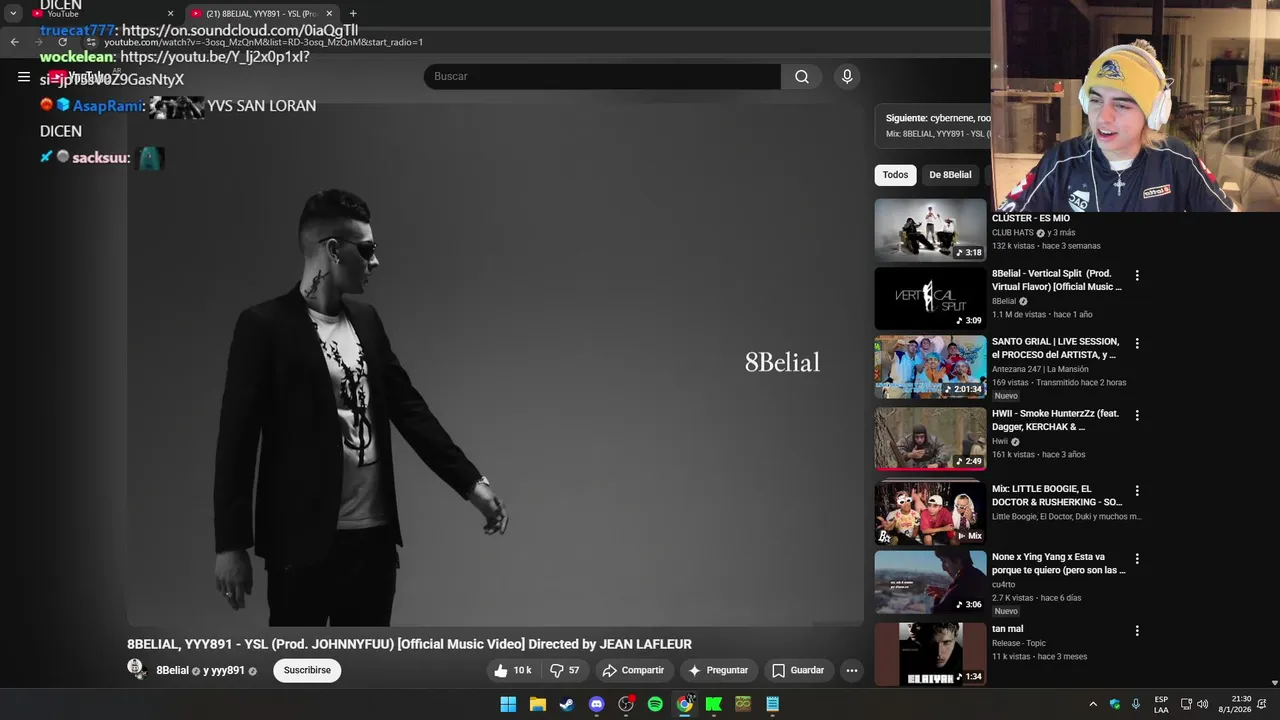This screenshot has width=1280, height=720.
Task: Open the CLÚSTER - ES MIO thumbnail
Action: [930, 229]
